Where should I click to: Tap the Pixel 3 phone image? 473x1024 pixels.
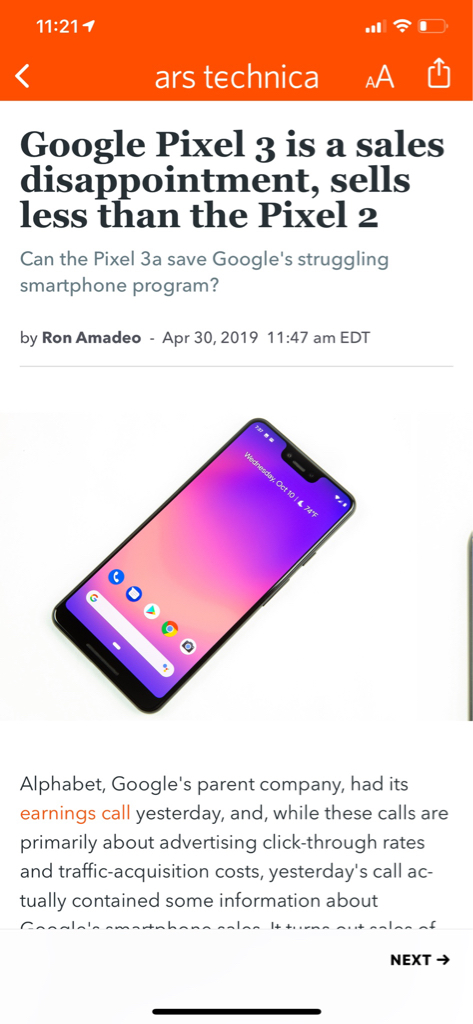[x=204, y=565]
